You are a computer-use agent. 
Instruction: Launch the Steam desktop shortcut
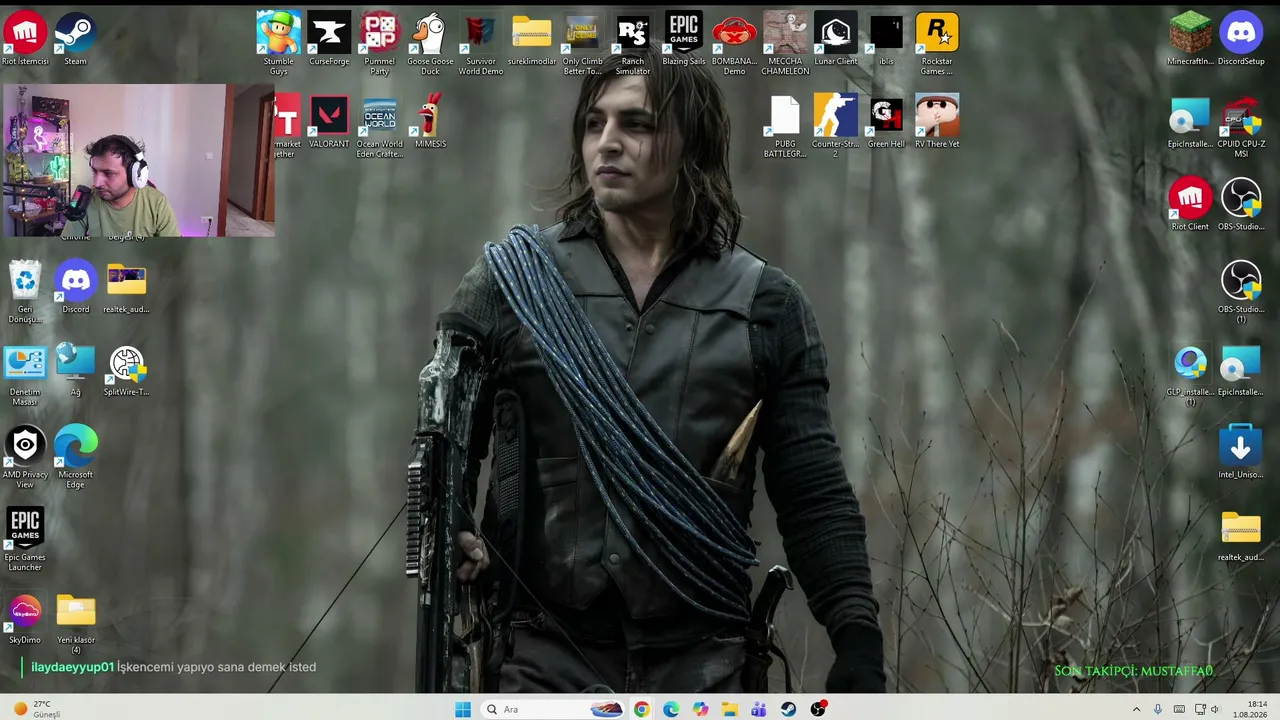pyautogui.click(x=75, y=38)
